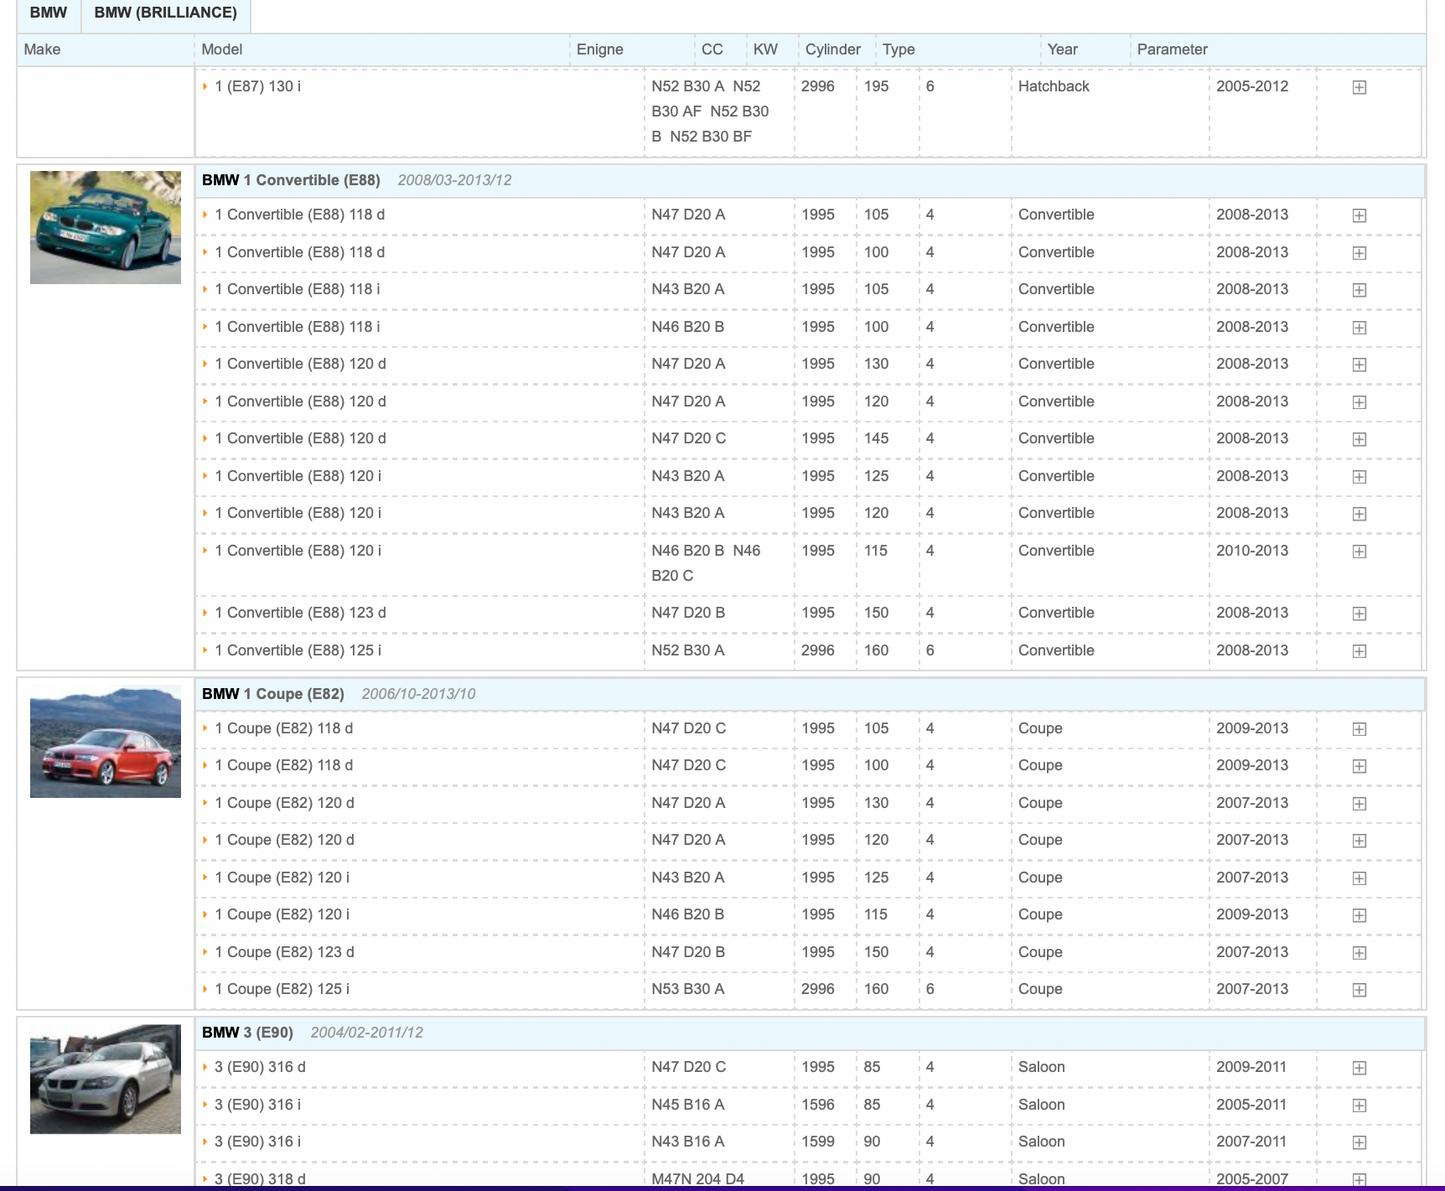
Task: Open the BMW (BRILLIANCE) tab
Action: 166,14
